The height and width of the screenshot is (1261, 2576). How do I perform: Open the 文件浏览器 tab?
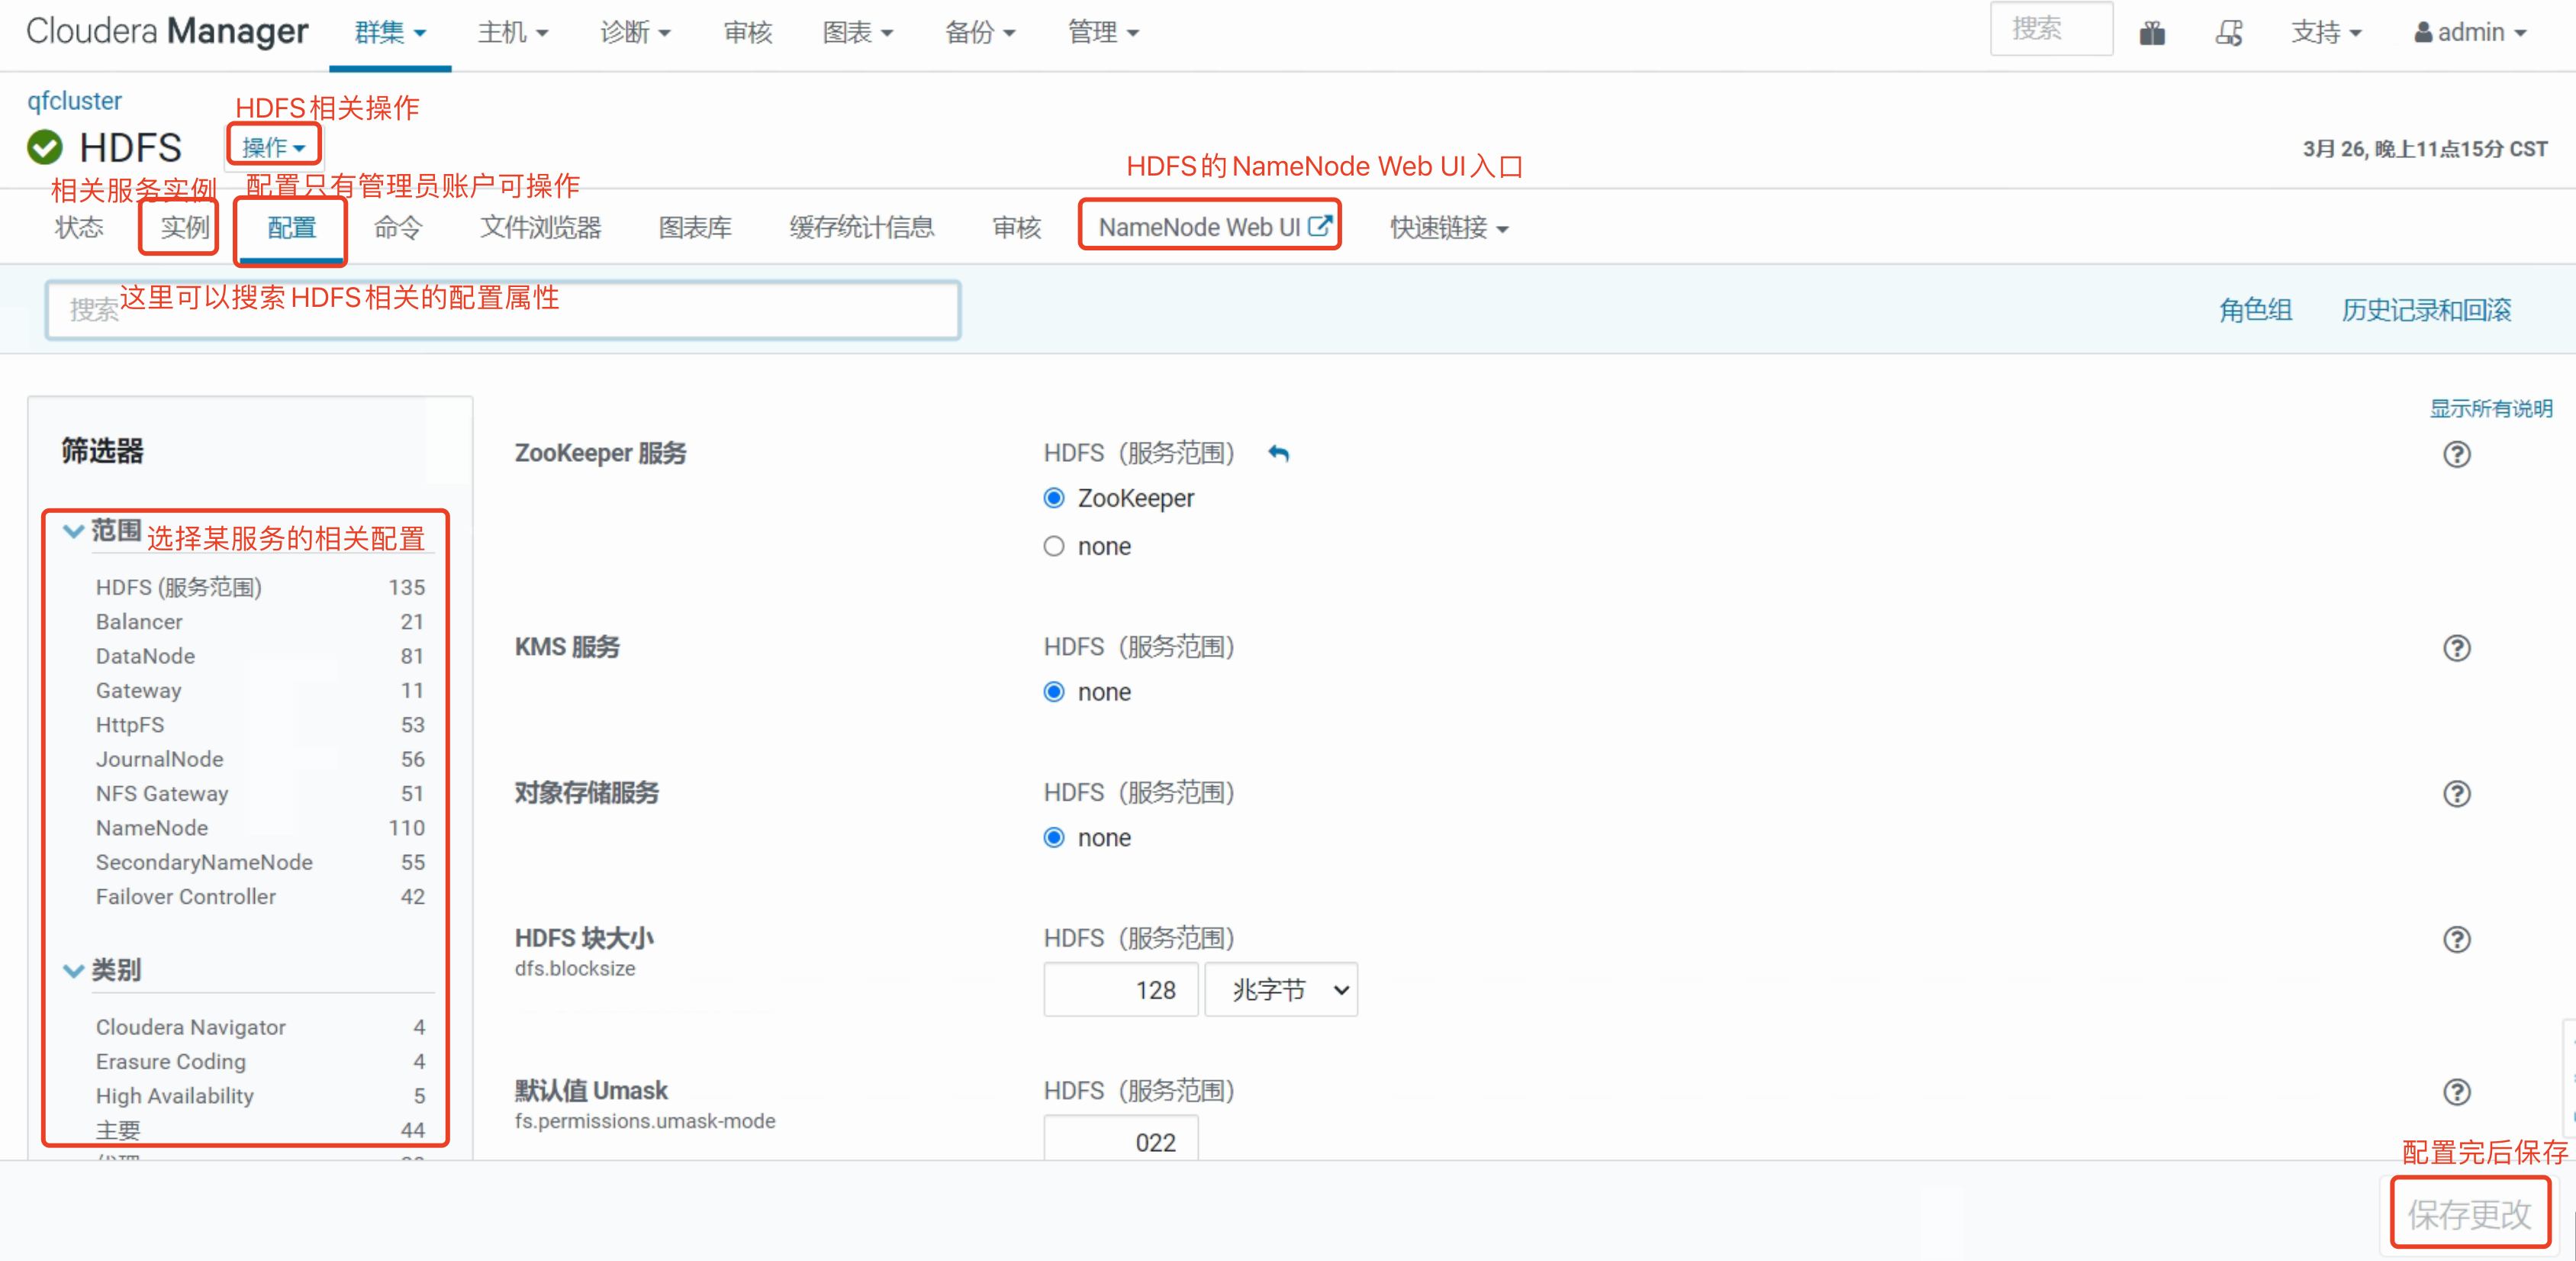click(540, 228)
